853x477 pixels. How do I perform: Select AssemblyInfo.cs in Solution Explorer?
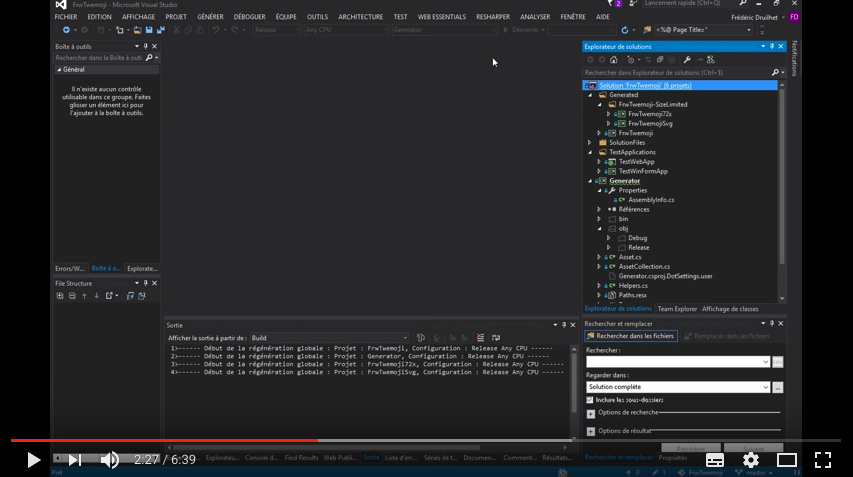(x=651, y=200)
